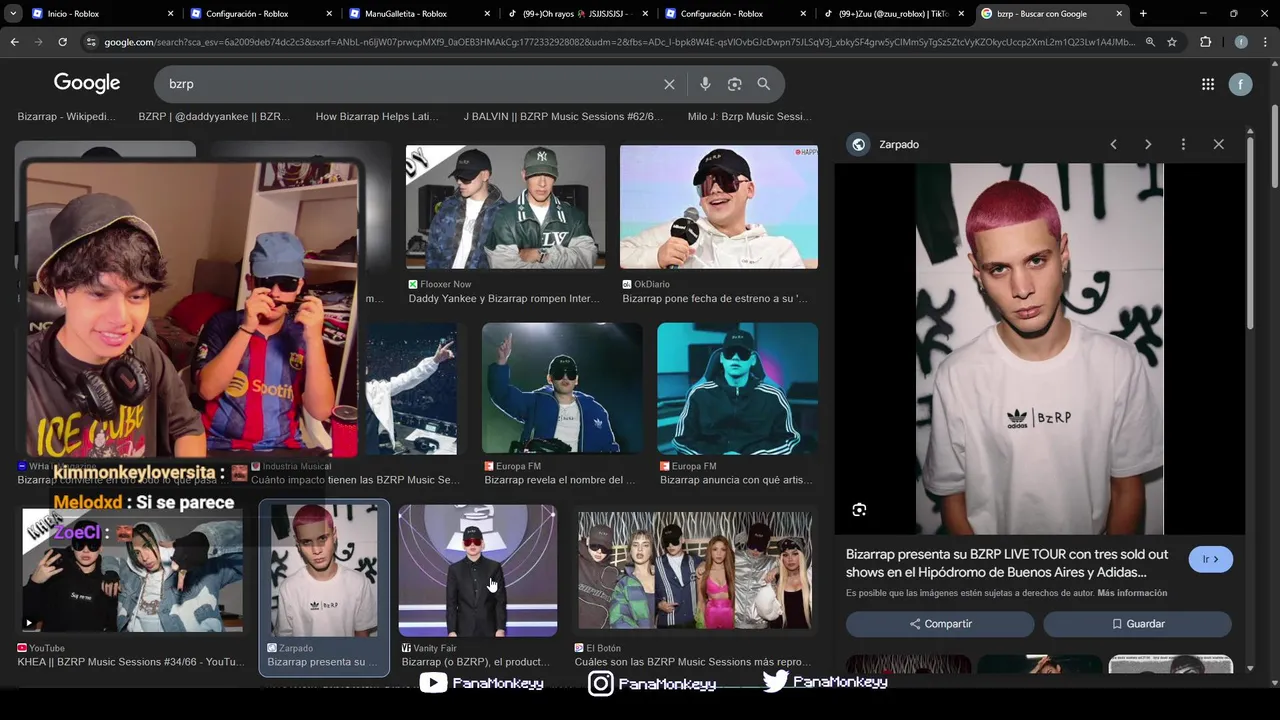Click the Guardar button
Screen dimensions: 1280x720
1137,624
